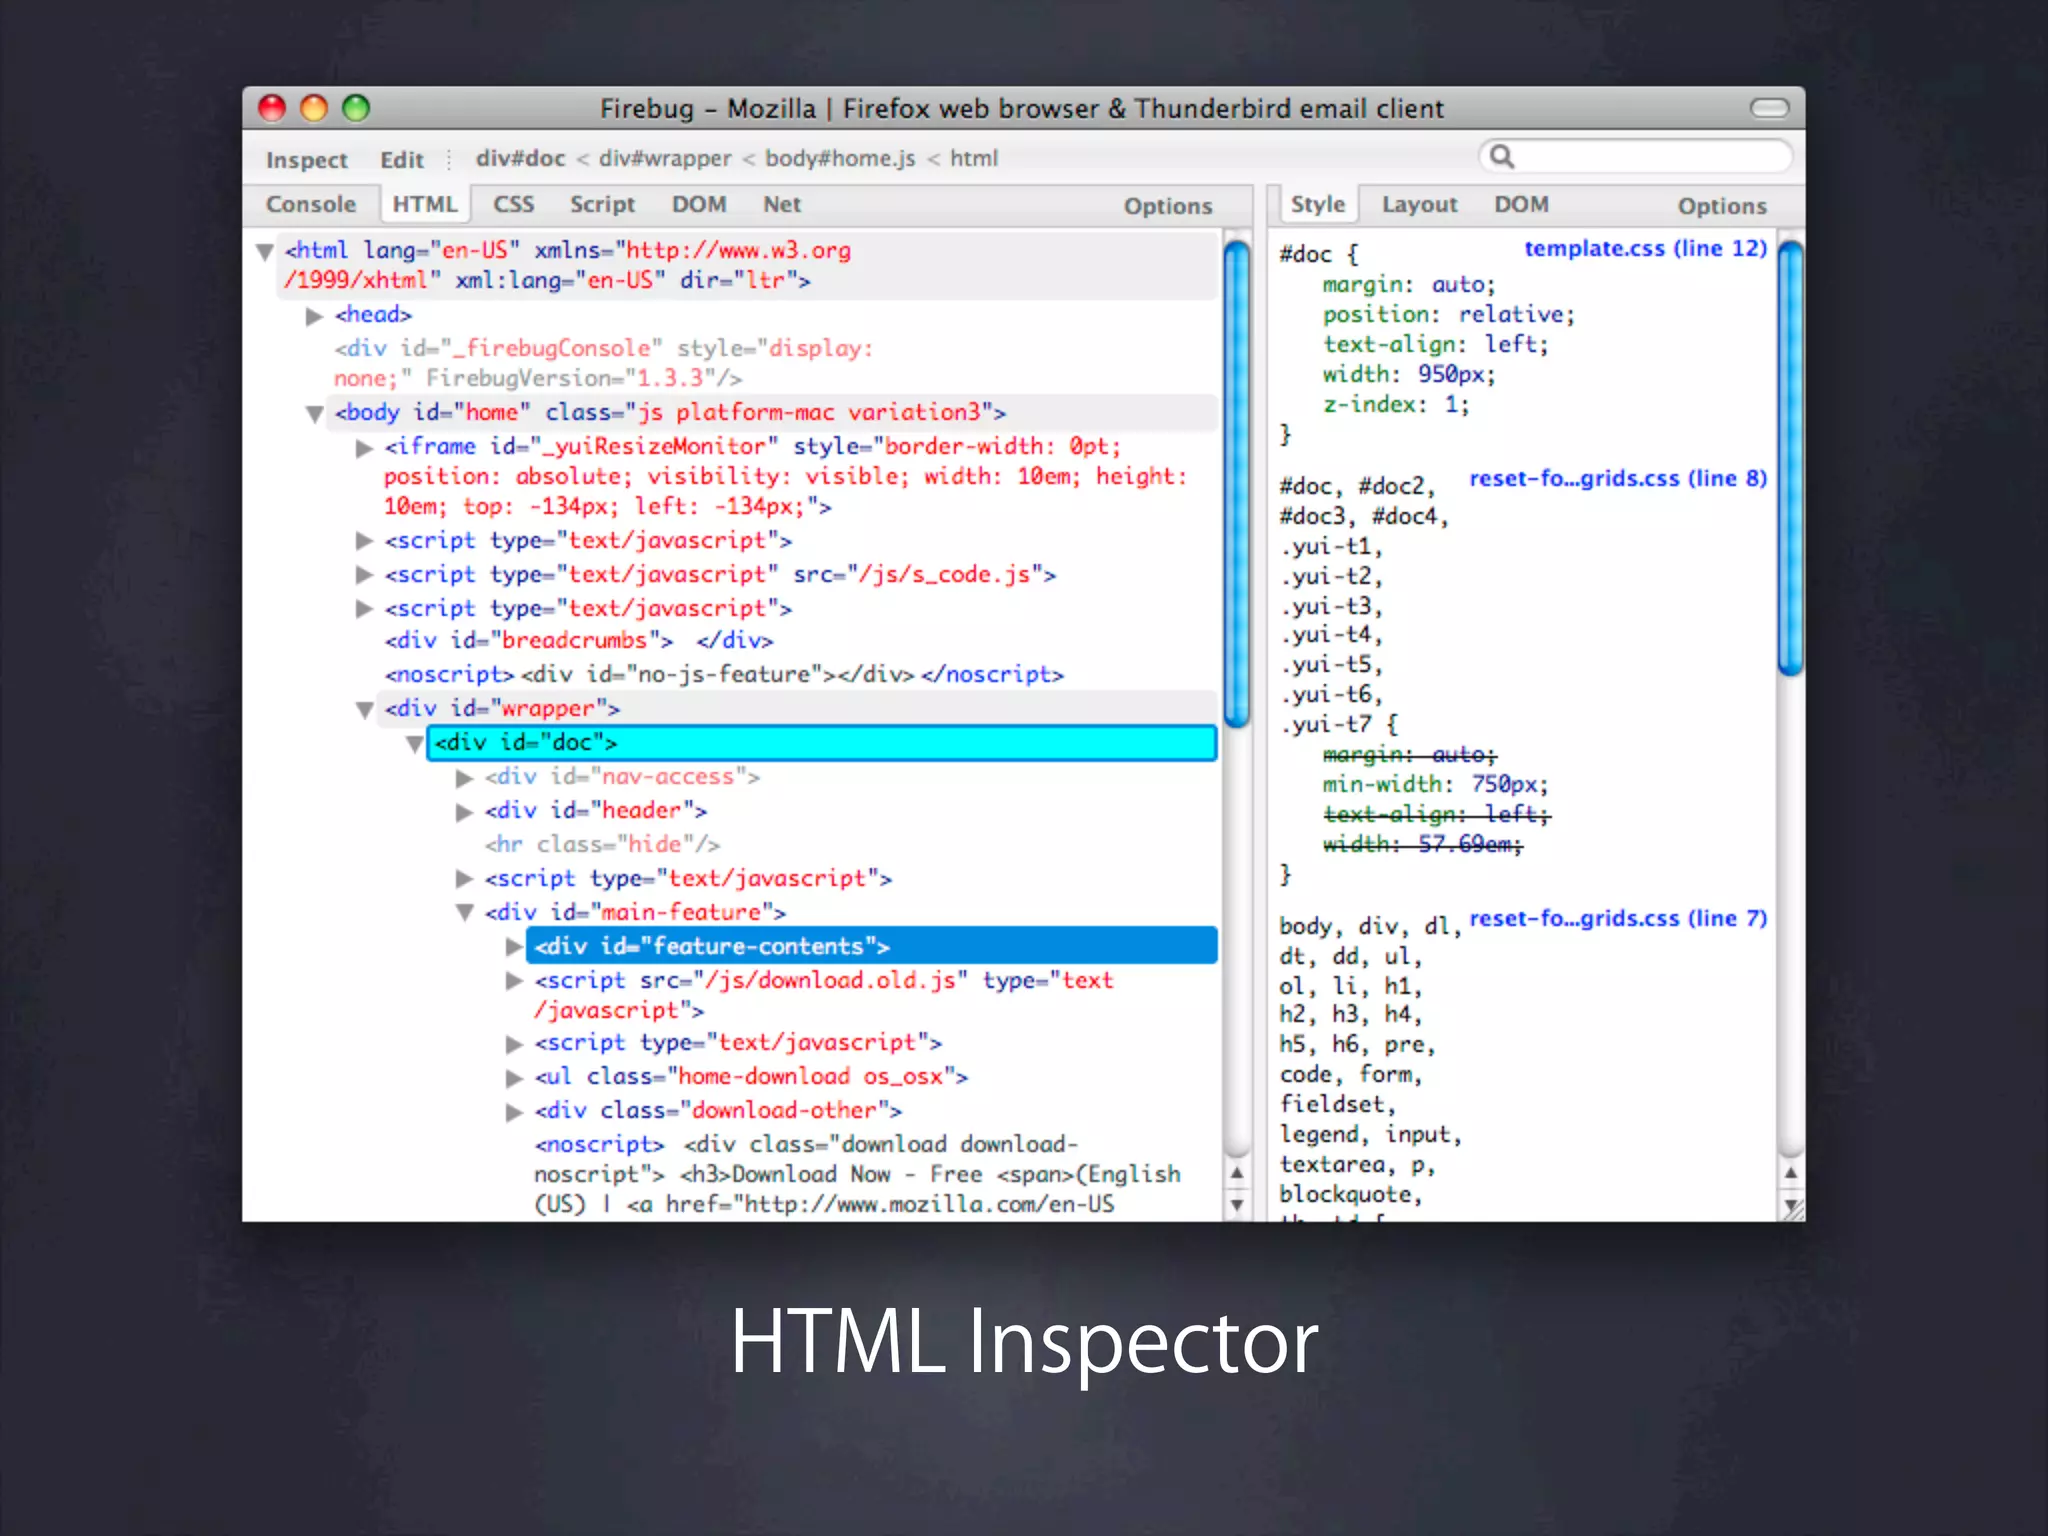Open reset-fo...grids.css (line 7) source link
Viewport: 2048px width, 1536px height.
1618,918
